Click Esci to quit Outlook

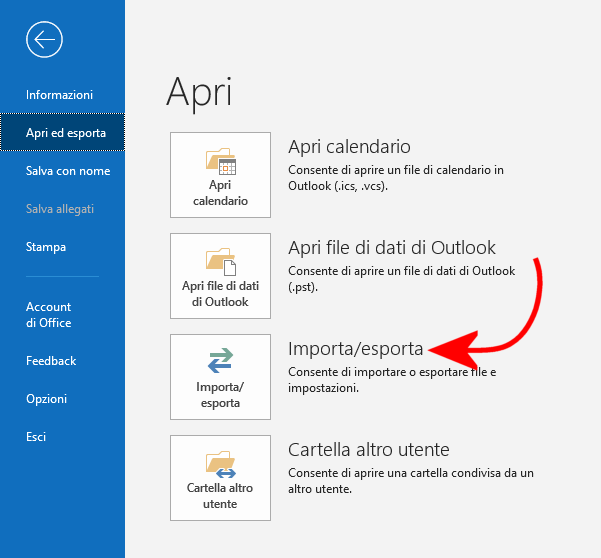coord(36,437)
